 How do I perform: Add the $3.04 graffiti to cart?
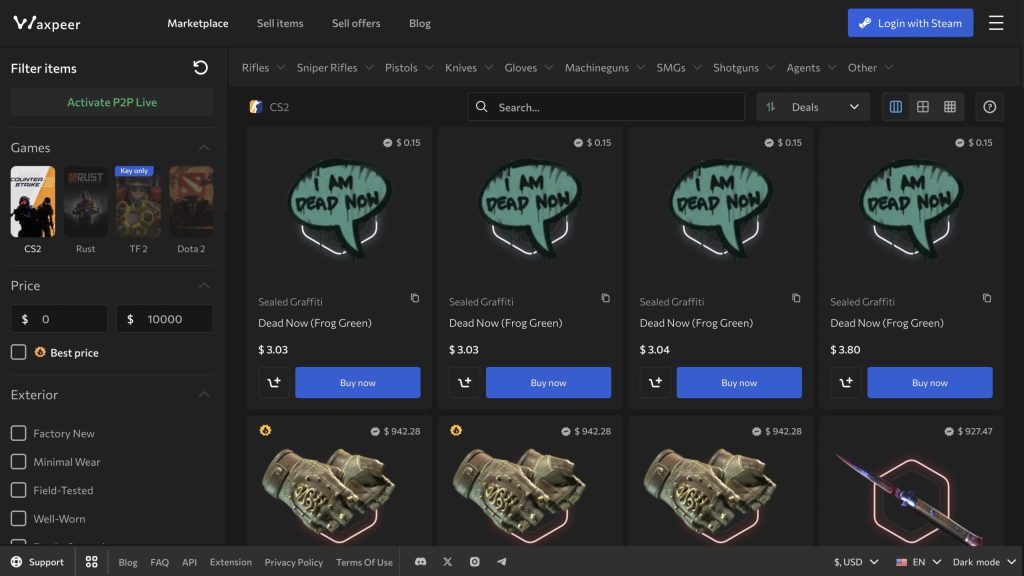[655, 383]
